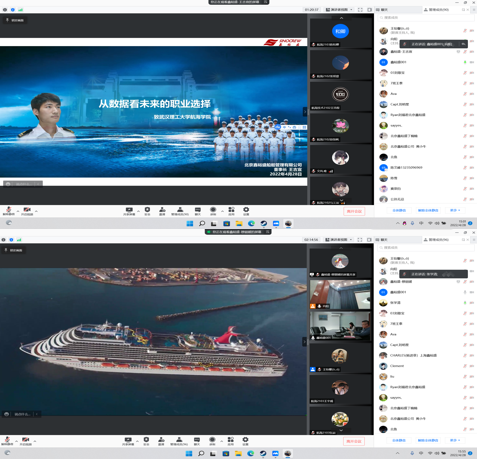The height and width of the screenshot is (459, 477).
Task: Click Unmute All button in top members panel
Action: (x=428, y=210)
